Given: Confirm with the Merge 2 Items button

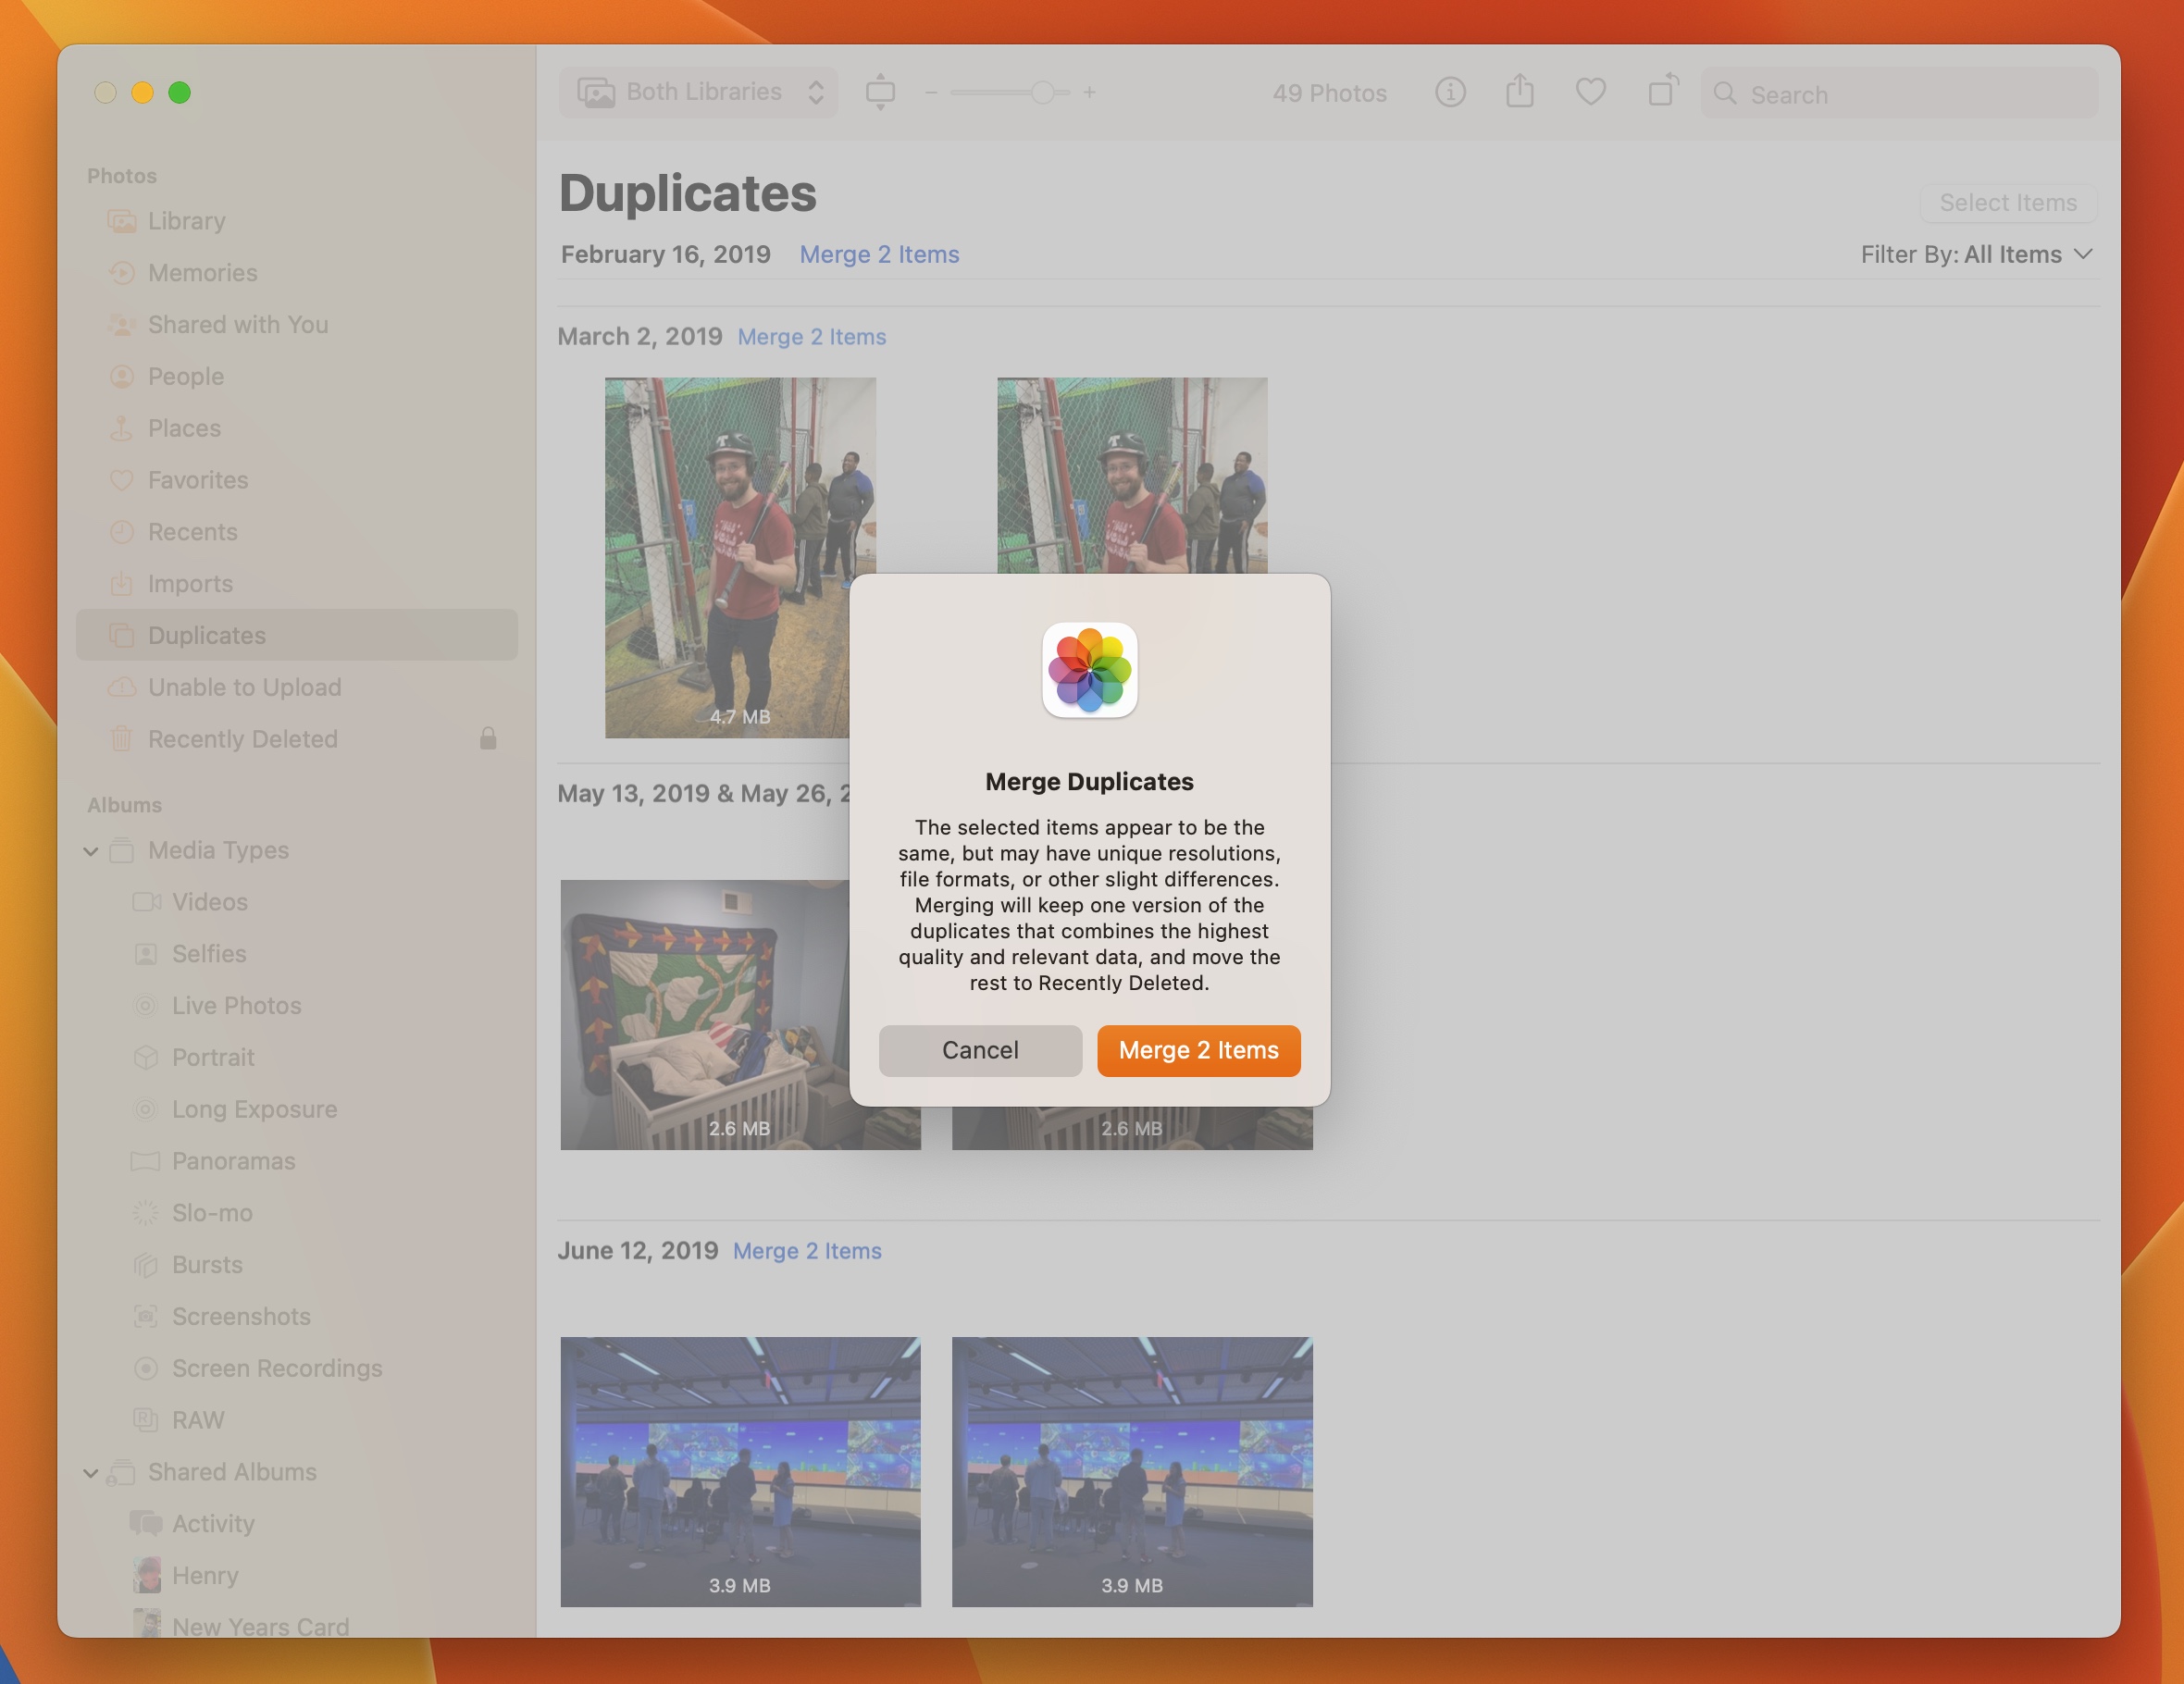Looking at the screenshot, I should click(x=1198, y=1050).
